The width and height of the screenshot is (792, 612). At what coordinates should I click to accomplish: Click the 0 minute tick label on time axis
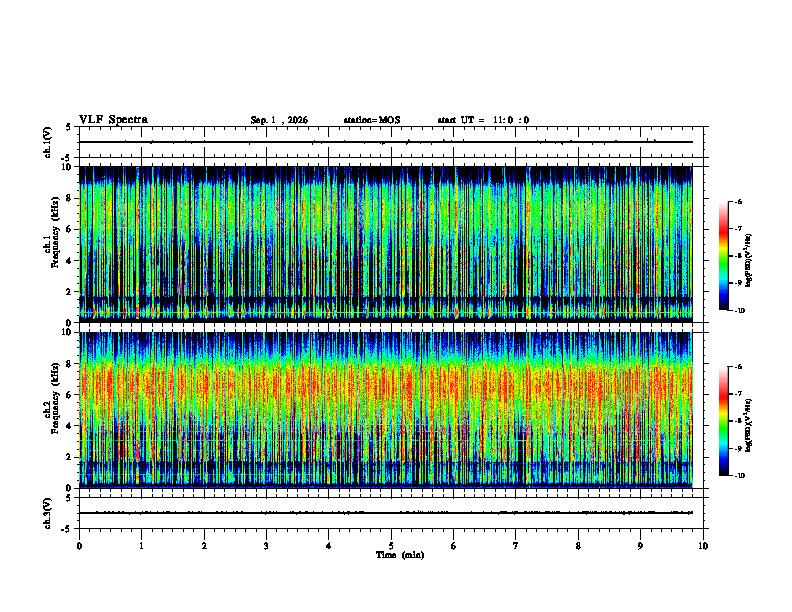point(79,546)
